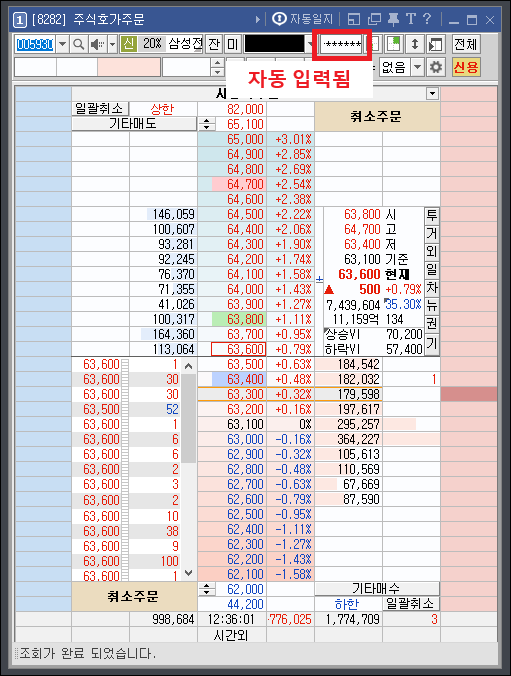511x676 pixels.
Task: Click the 하한 lower limit label
Action: (x=348, y=604)
